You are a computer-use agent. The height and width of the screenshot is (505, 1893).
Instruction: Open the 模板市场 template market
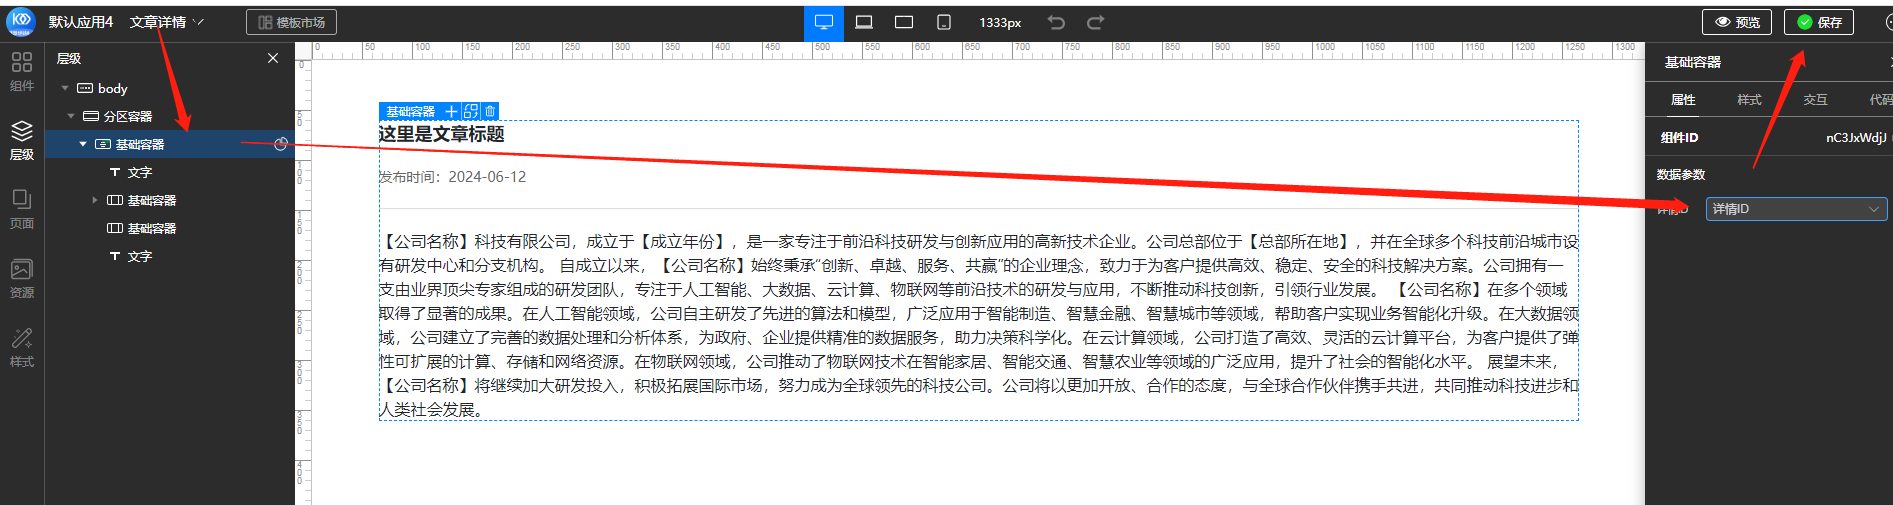pos(291,22)
